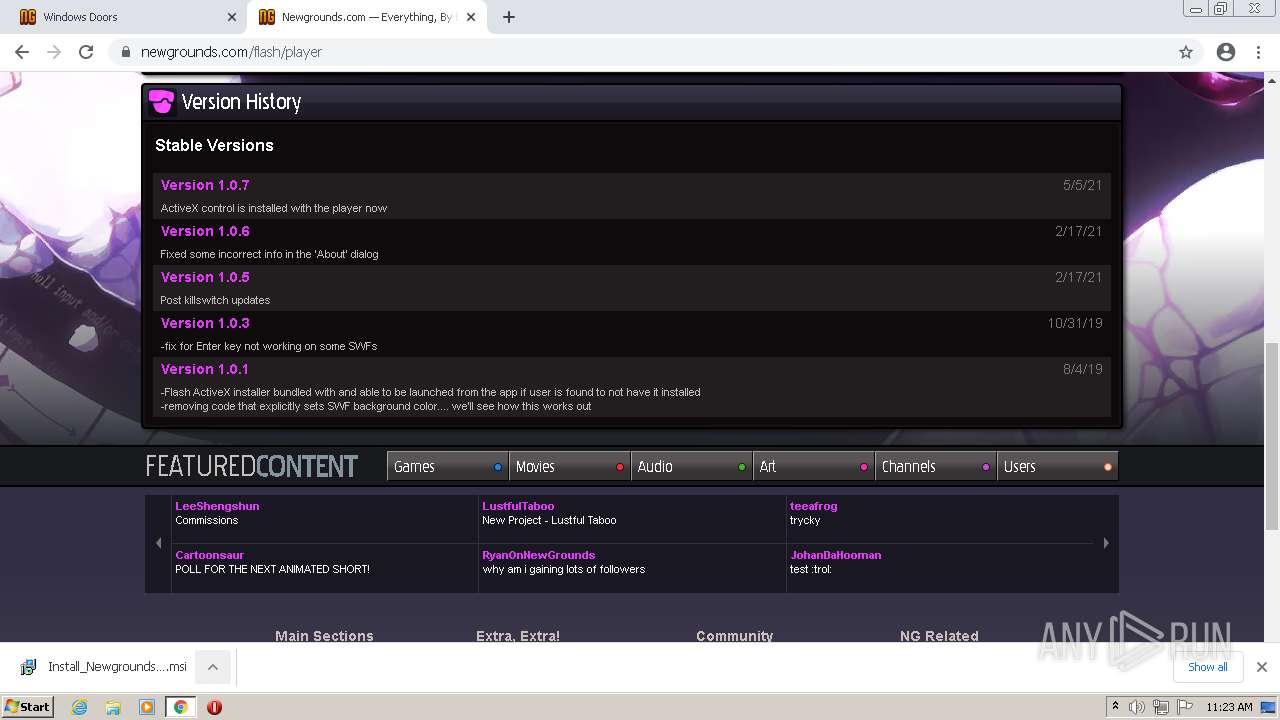The height and width of the screenshot is (720, 1280).
Task: Click 'Commissions' post text
Action: [206, 520]
